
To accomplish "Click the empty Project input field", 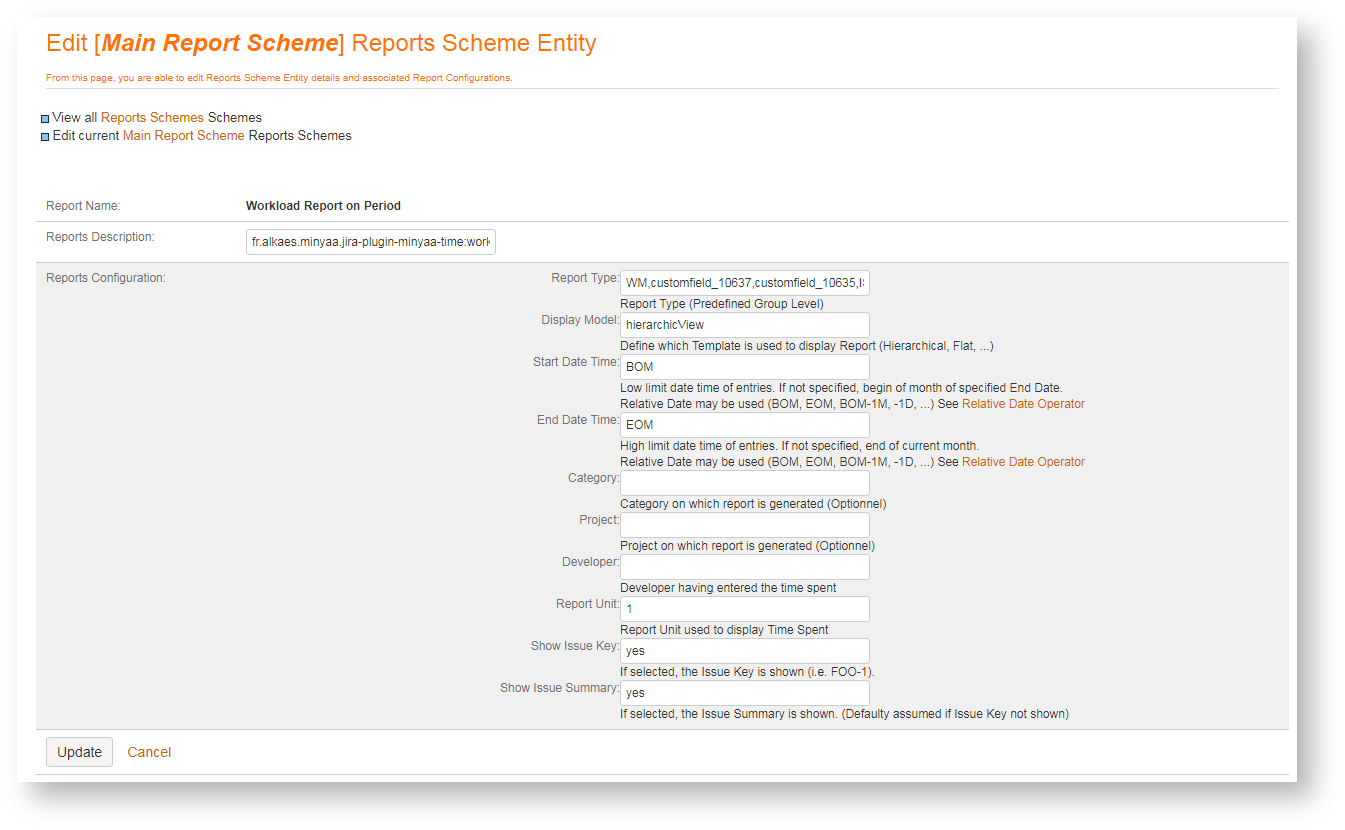I will tap(744, 525).
